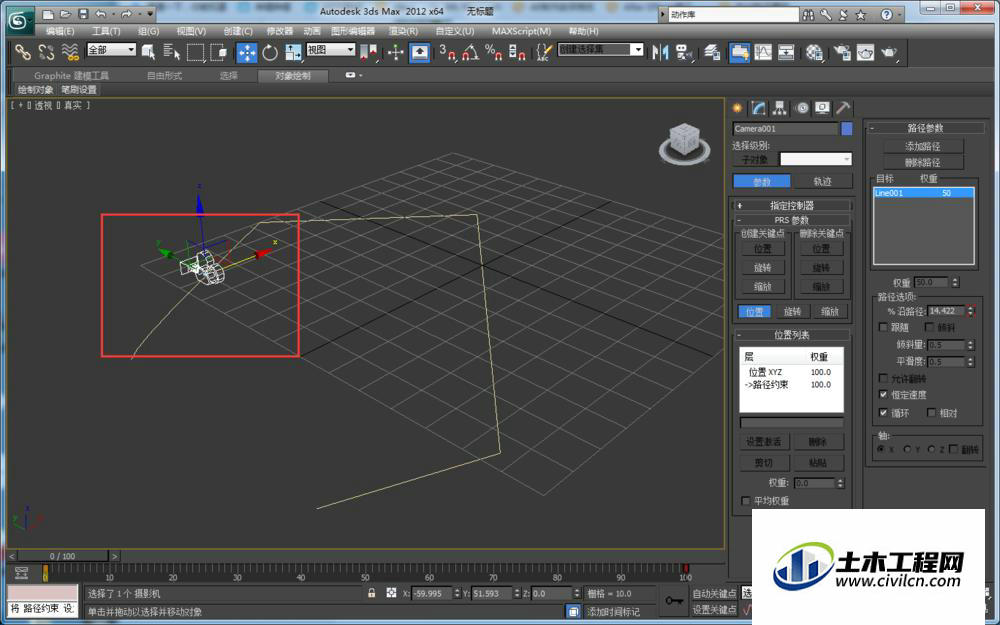Open the Curve Editor icon
1000x625 pixels.
point(763,52)
